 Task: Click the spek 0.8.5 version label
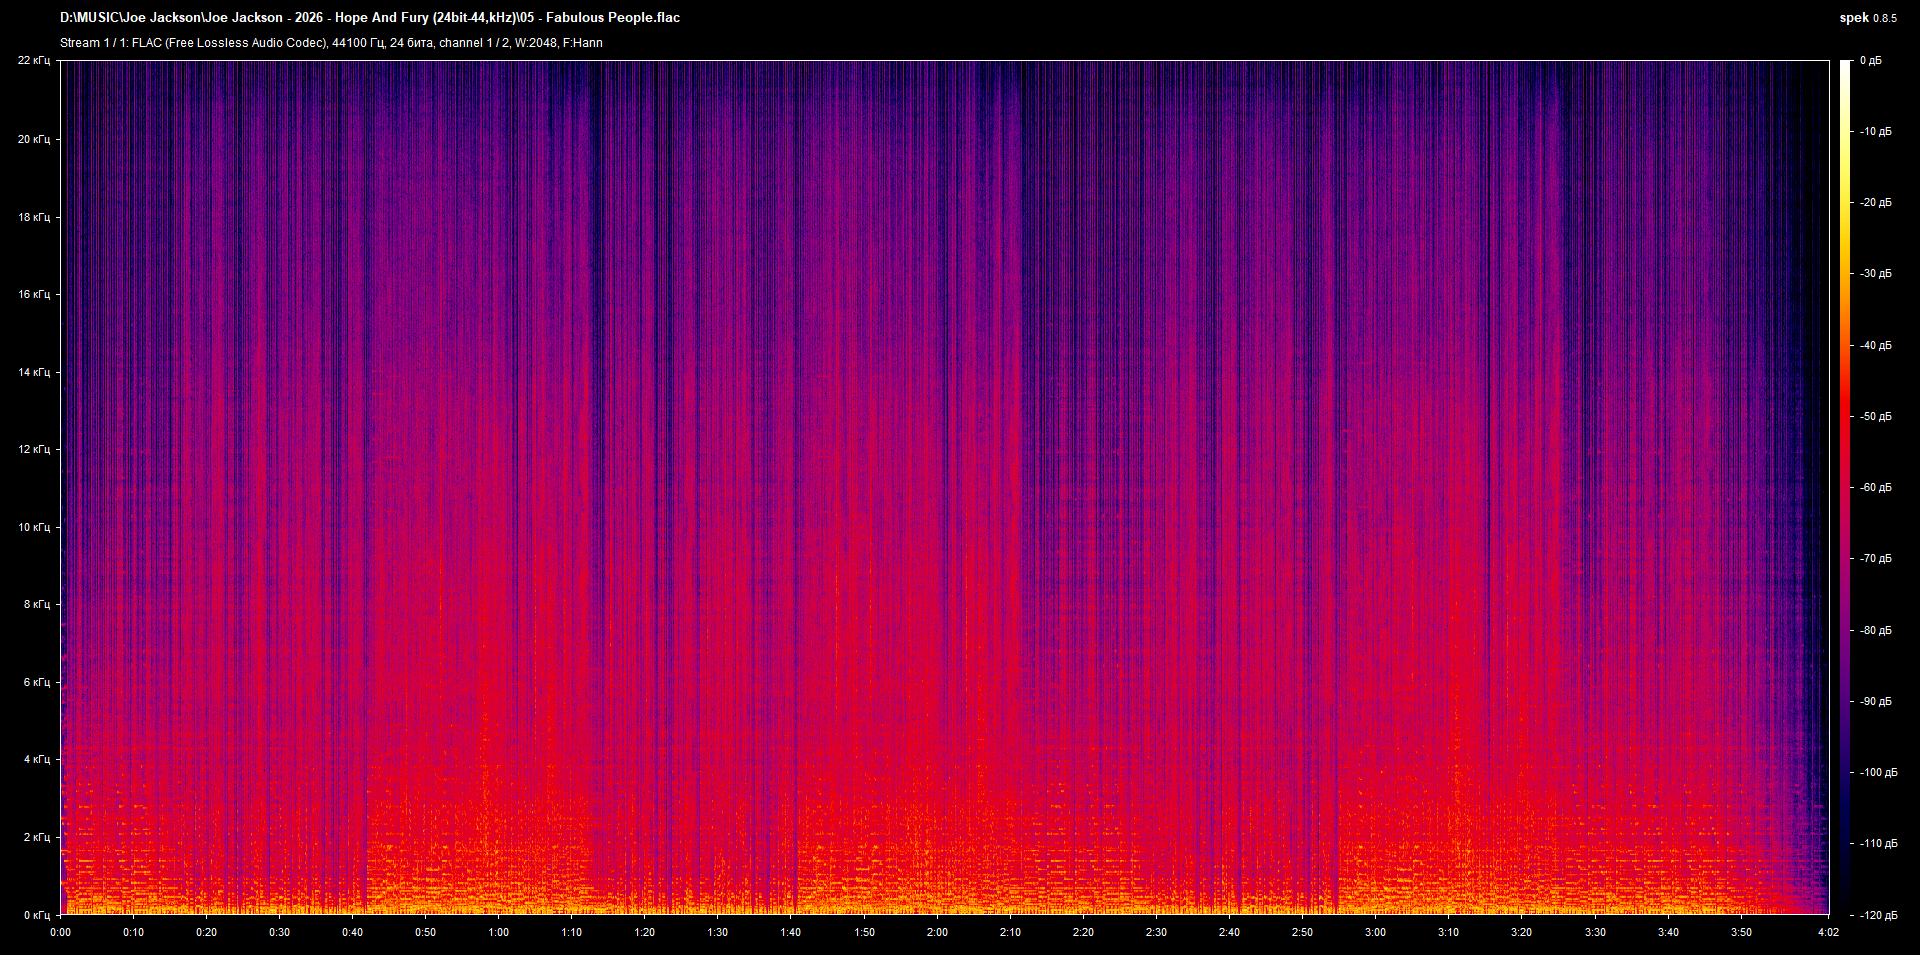pyautogui.click(x=1867, y=18)
